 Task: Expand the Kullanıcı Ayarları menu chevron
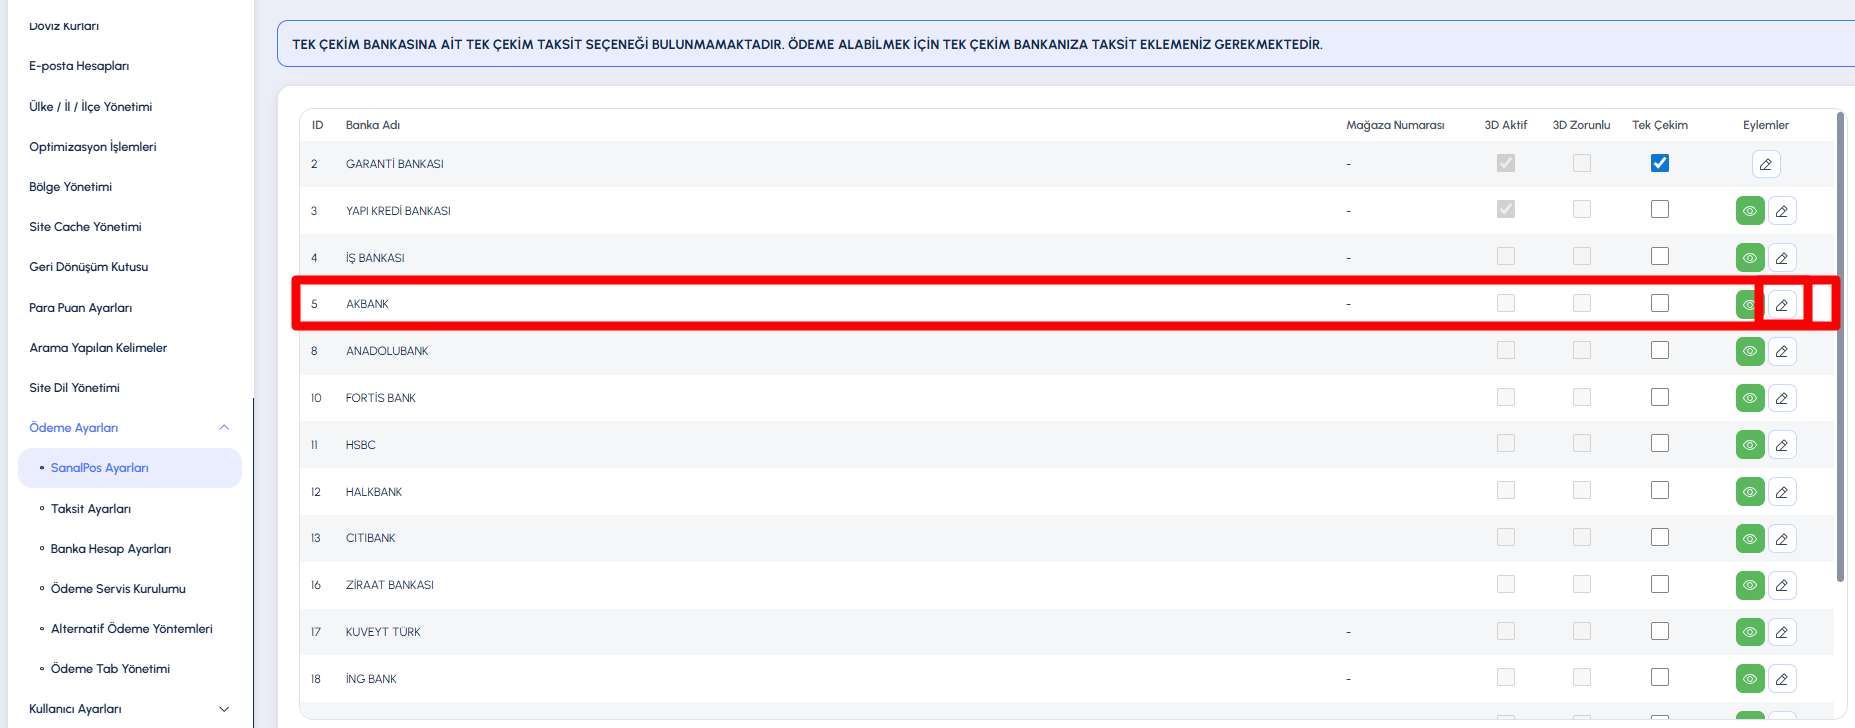coord(224,709)
